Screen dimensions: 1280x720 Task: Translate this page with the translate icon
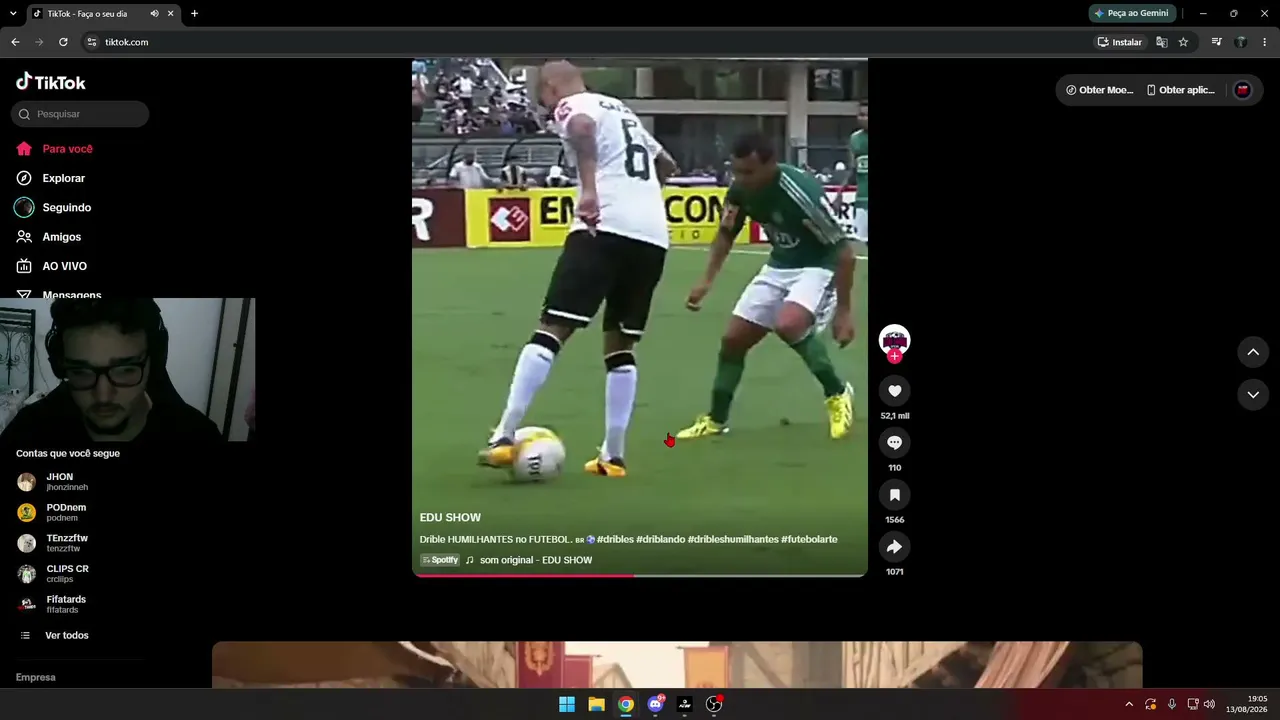pos(1162,42)
